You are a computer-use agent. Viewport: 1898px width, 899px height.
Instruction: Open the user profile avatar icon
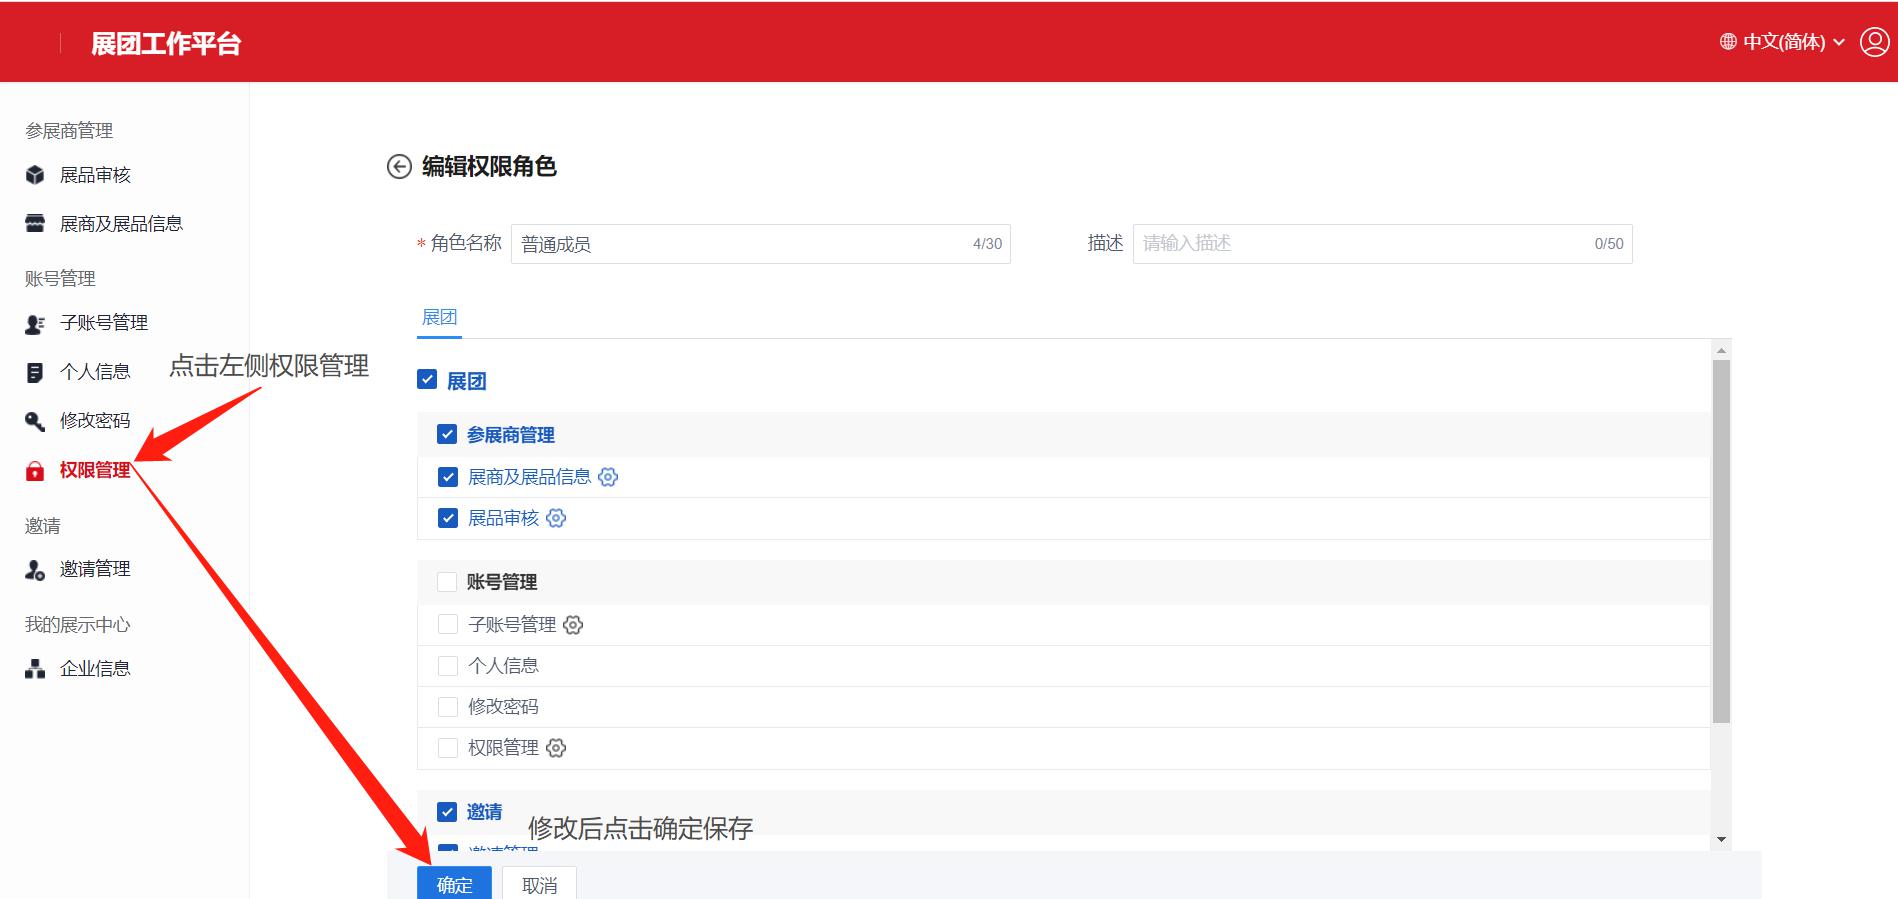[1874, 42]
